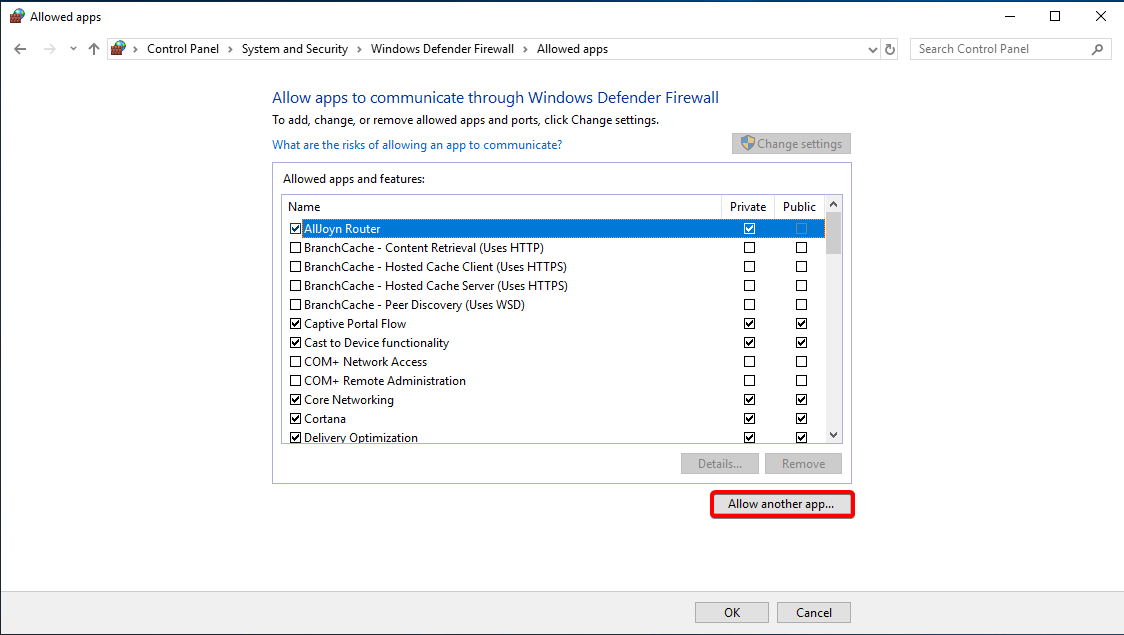Screen dimensions: 1124x635
Task: Click Allow another app... button
Action: click(x=781, y=504)
